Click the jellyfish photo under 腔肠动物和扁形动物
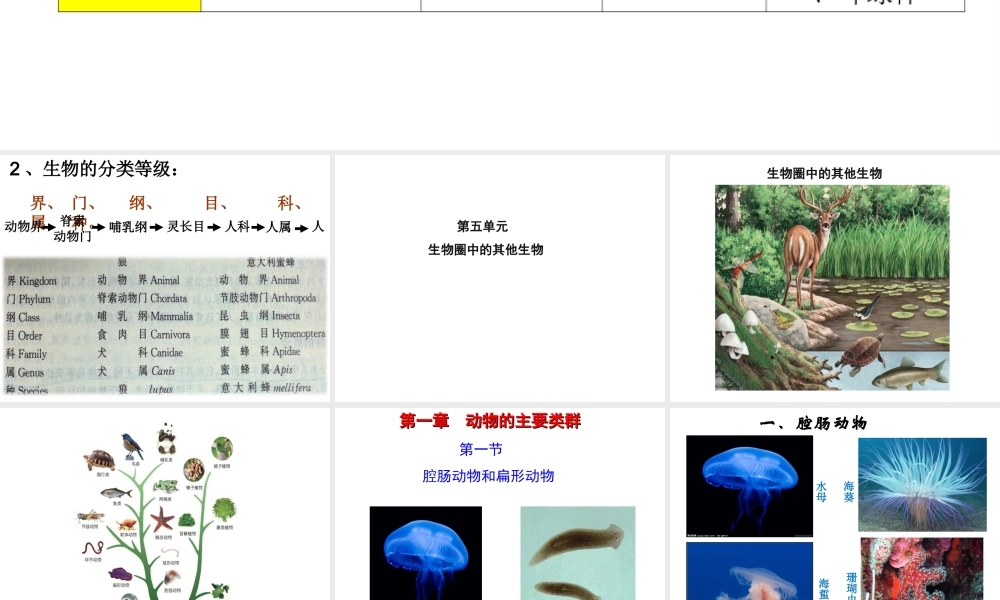The width and height of the screenshot is (1000, 600). tap(425, 553)
